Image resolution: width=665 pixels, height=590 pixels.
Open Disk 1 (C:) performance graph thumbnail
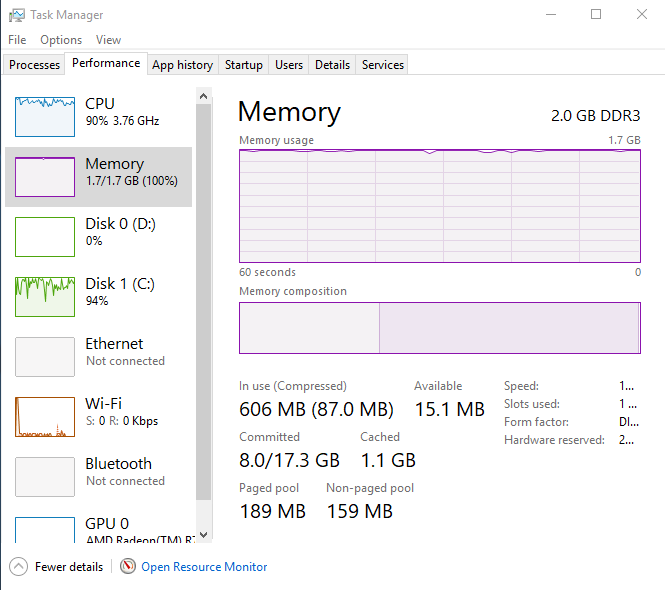pyautogui.click(x=45, y=297)
